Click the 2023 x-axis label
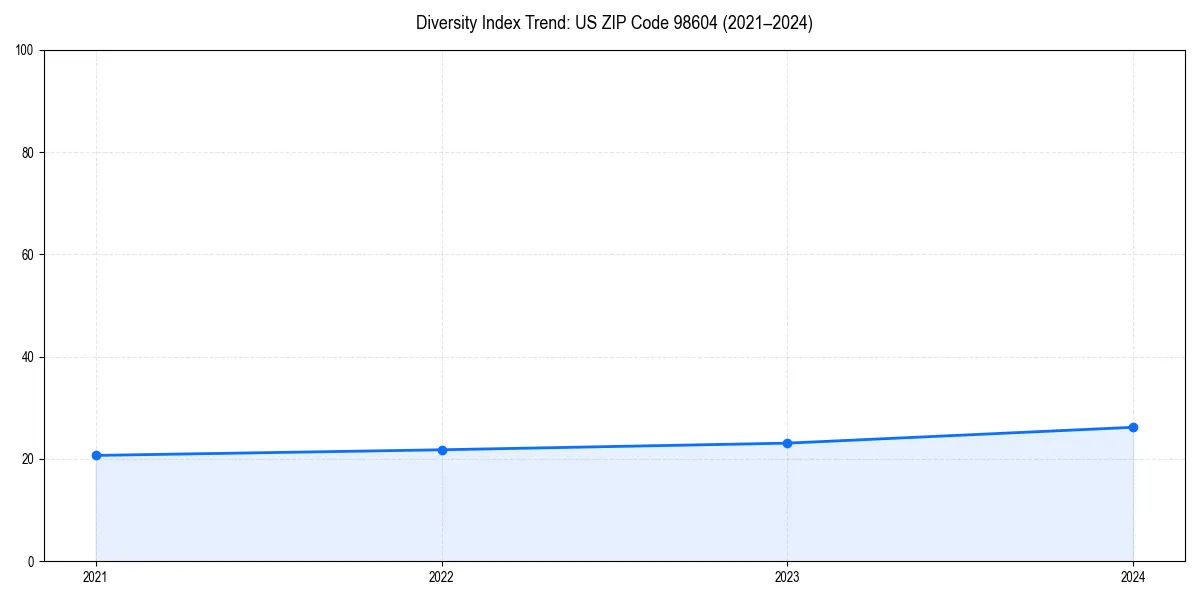This screenshot has width=1200, height=600. point(788,577)
